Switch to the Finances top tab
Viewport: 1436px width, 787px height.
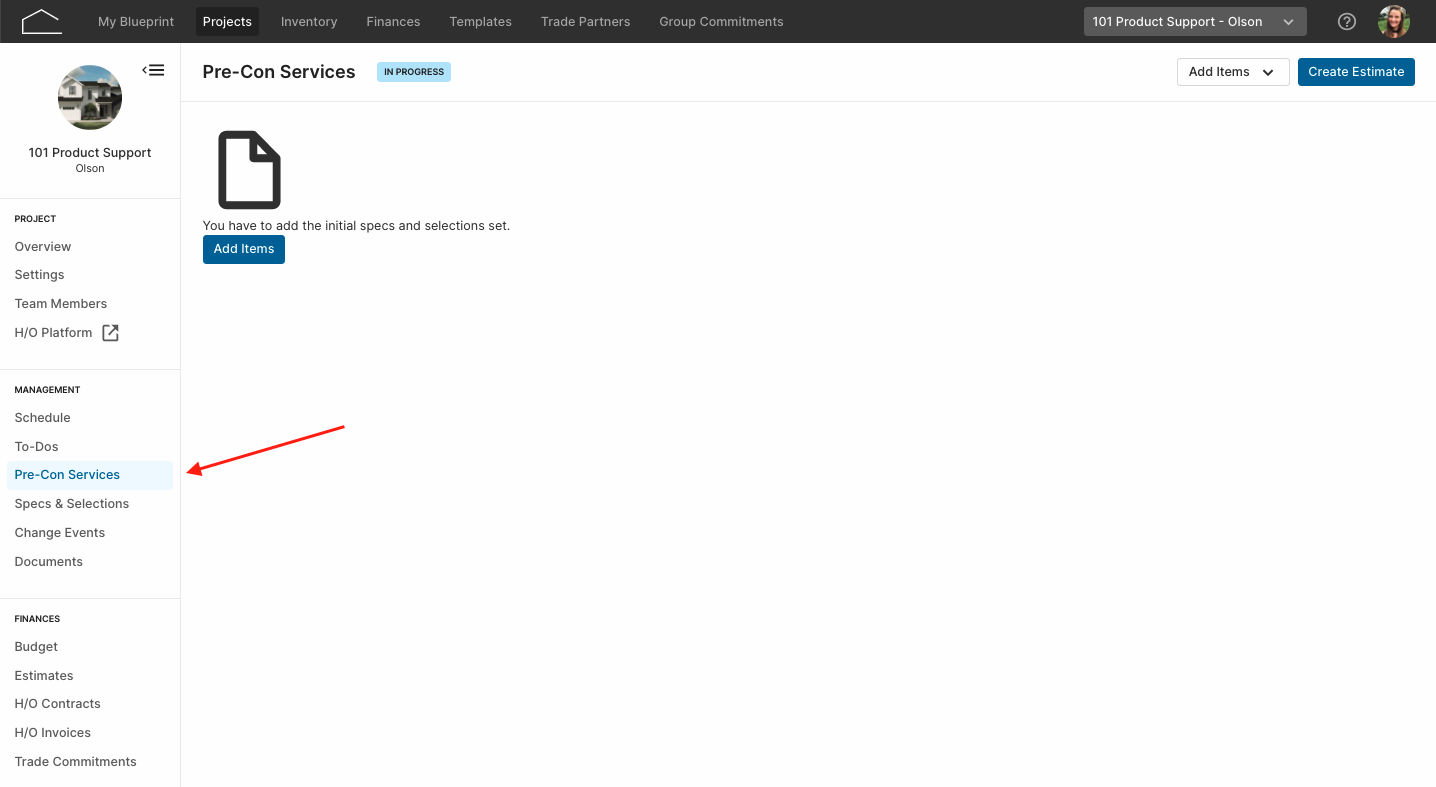393,21
